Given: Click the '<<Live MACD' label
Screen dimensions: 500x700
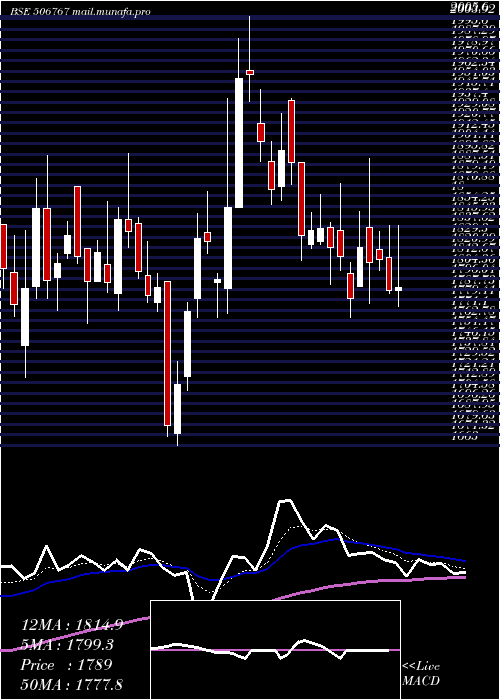Looking at the screenshot, I should 421,674.
